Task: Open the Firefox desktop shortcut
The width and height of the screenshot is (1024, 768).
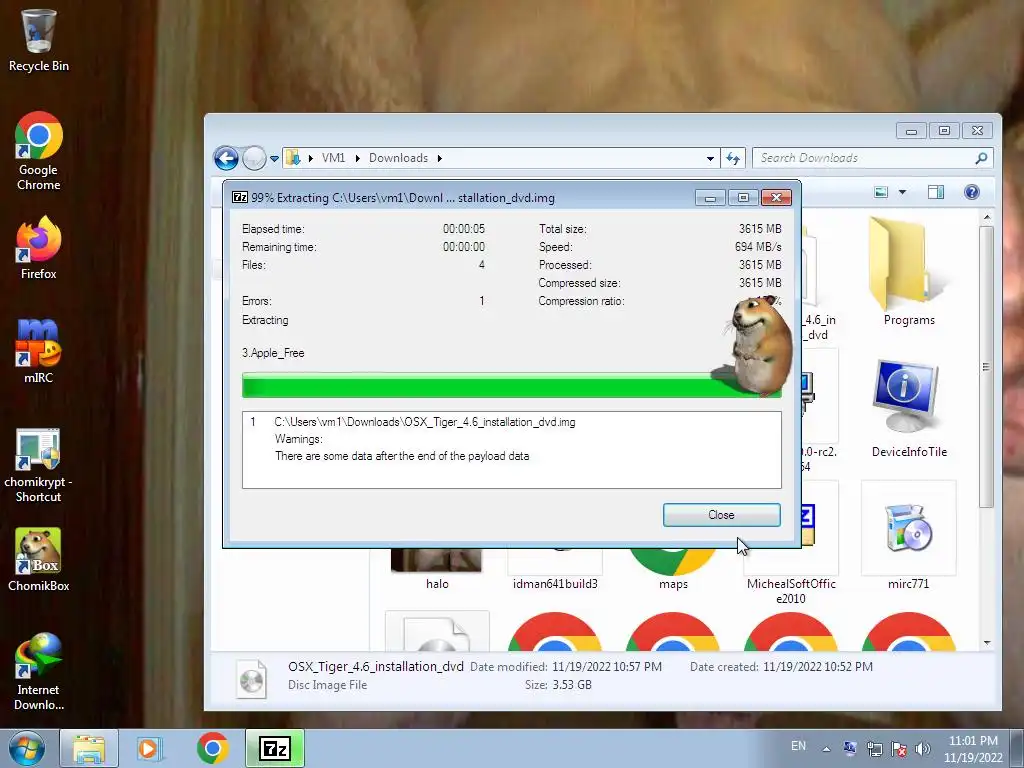Action: point(38,248)
